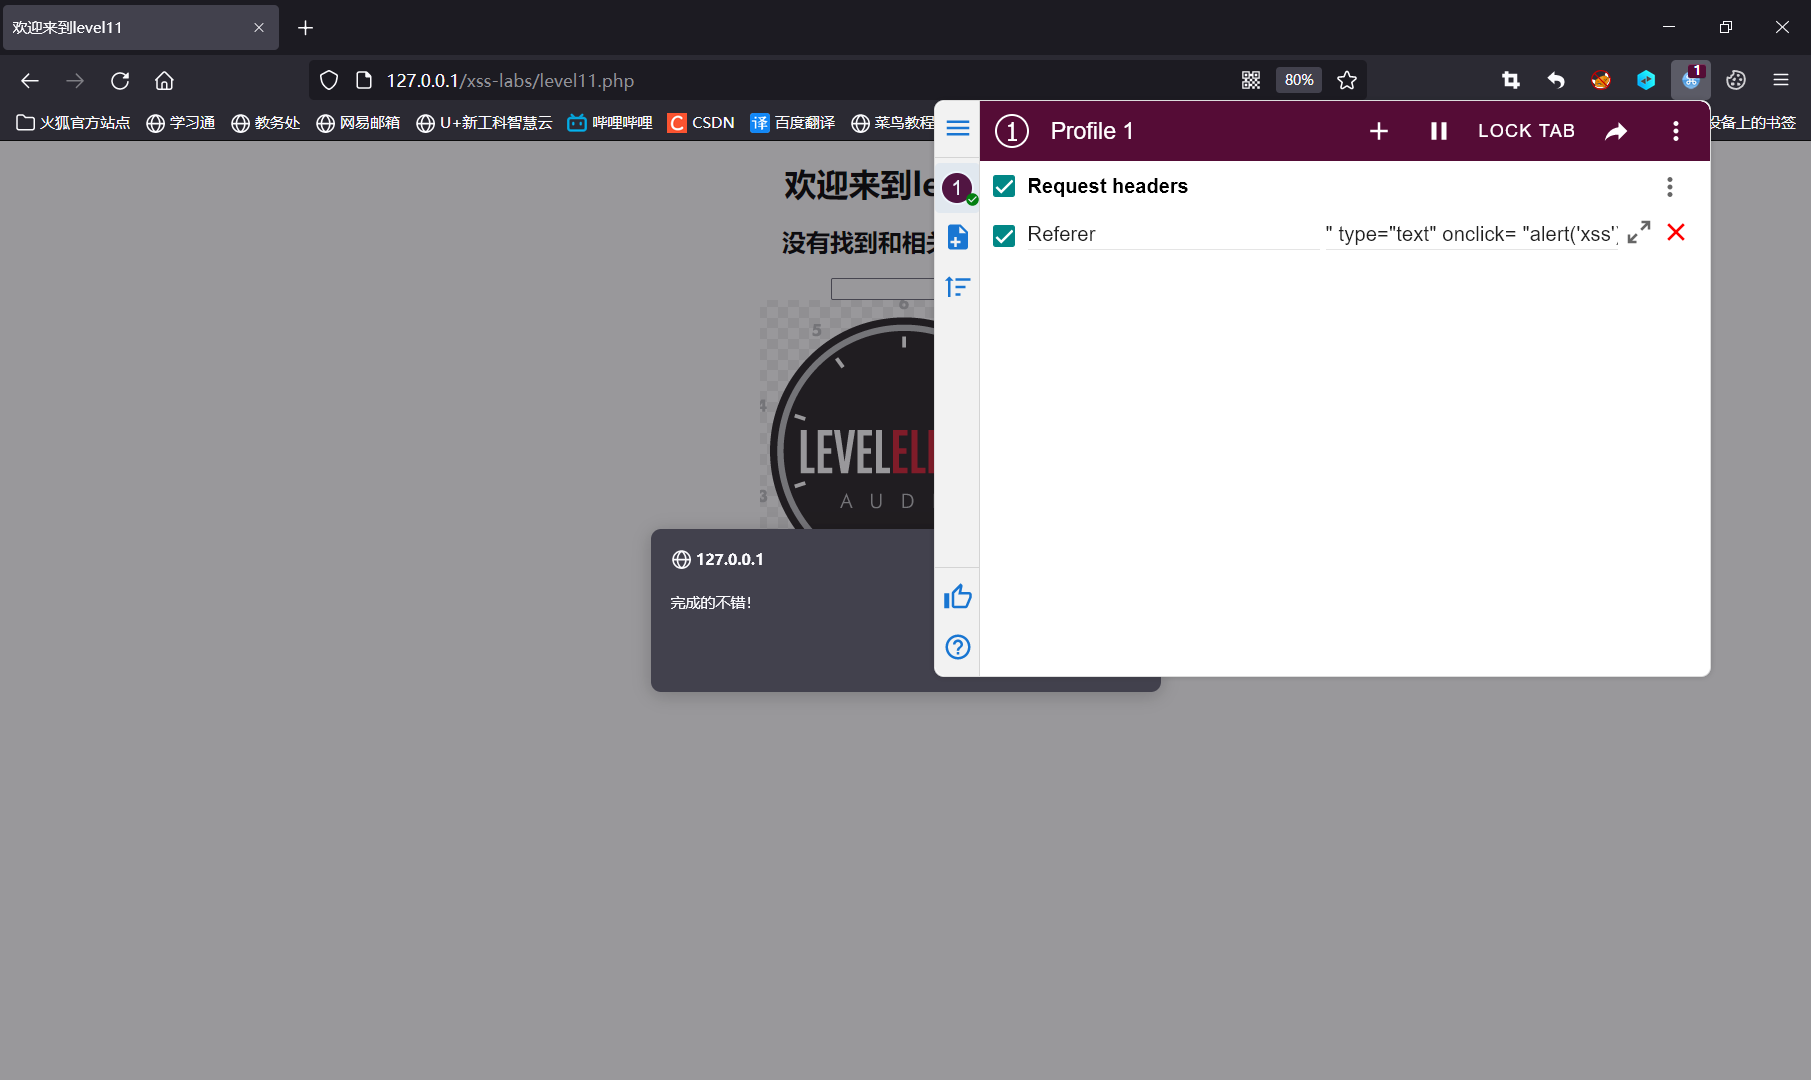Add a new header with the plus icon

coord(1379,130)
